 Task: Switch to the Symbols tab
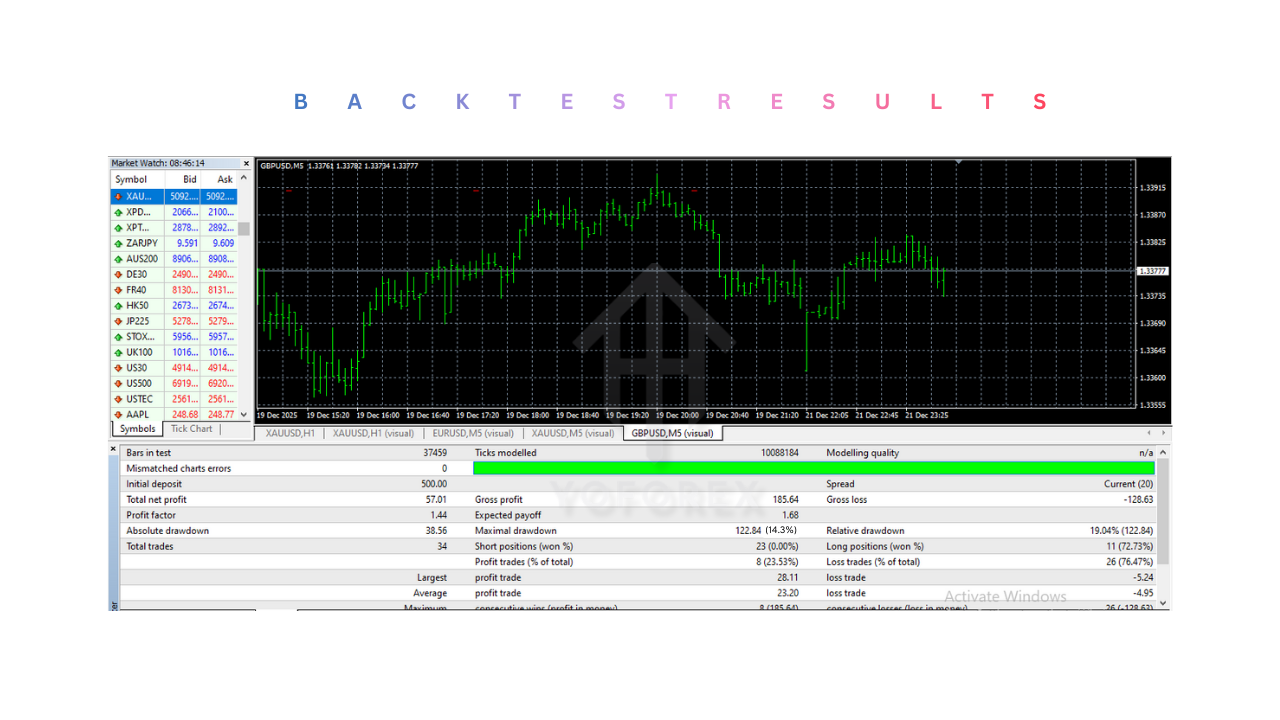[x=136, y=428]
